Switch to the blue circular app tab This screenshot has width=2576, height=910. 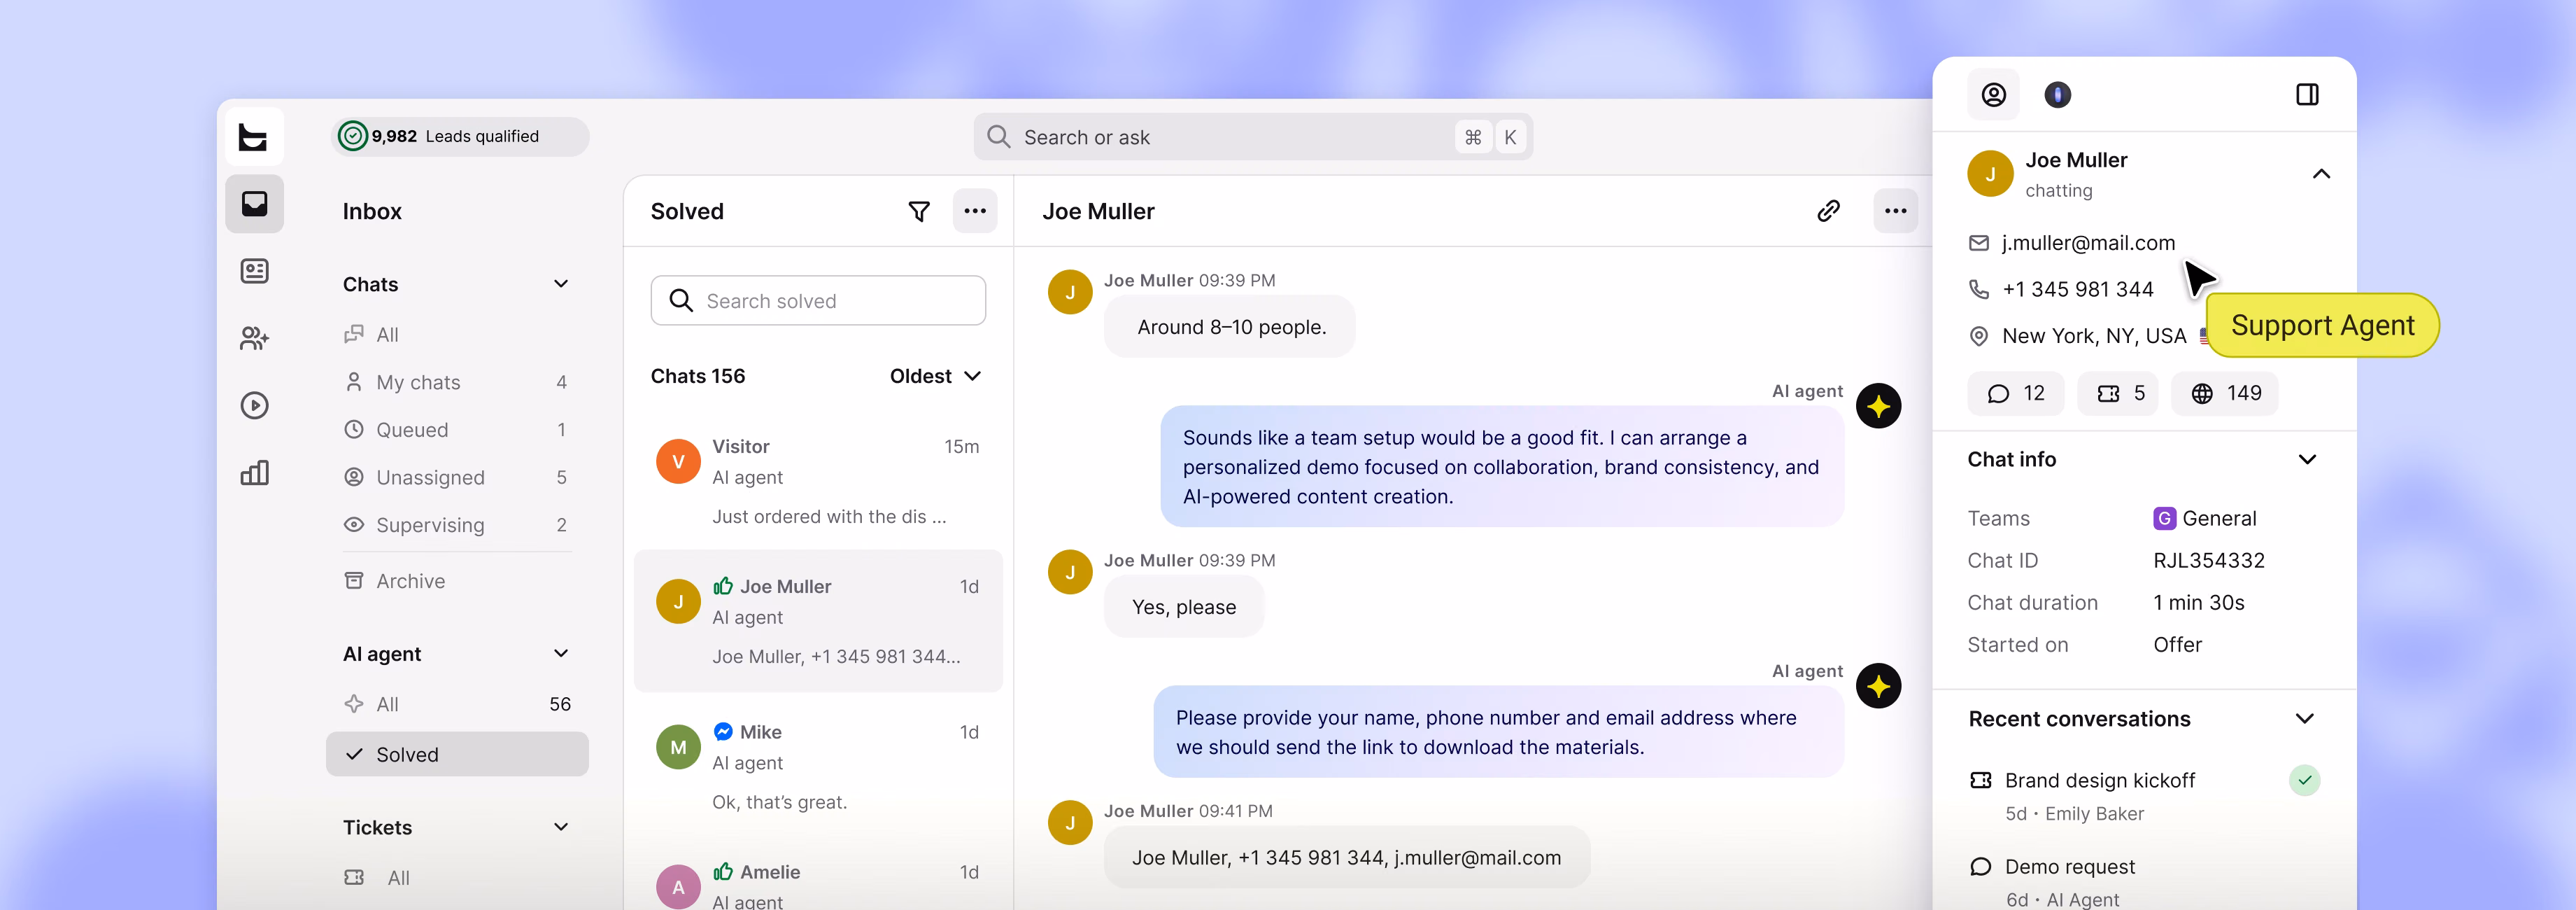(2057, 95)
